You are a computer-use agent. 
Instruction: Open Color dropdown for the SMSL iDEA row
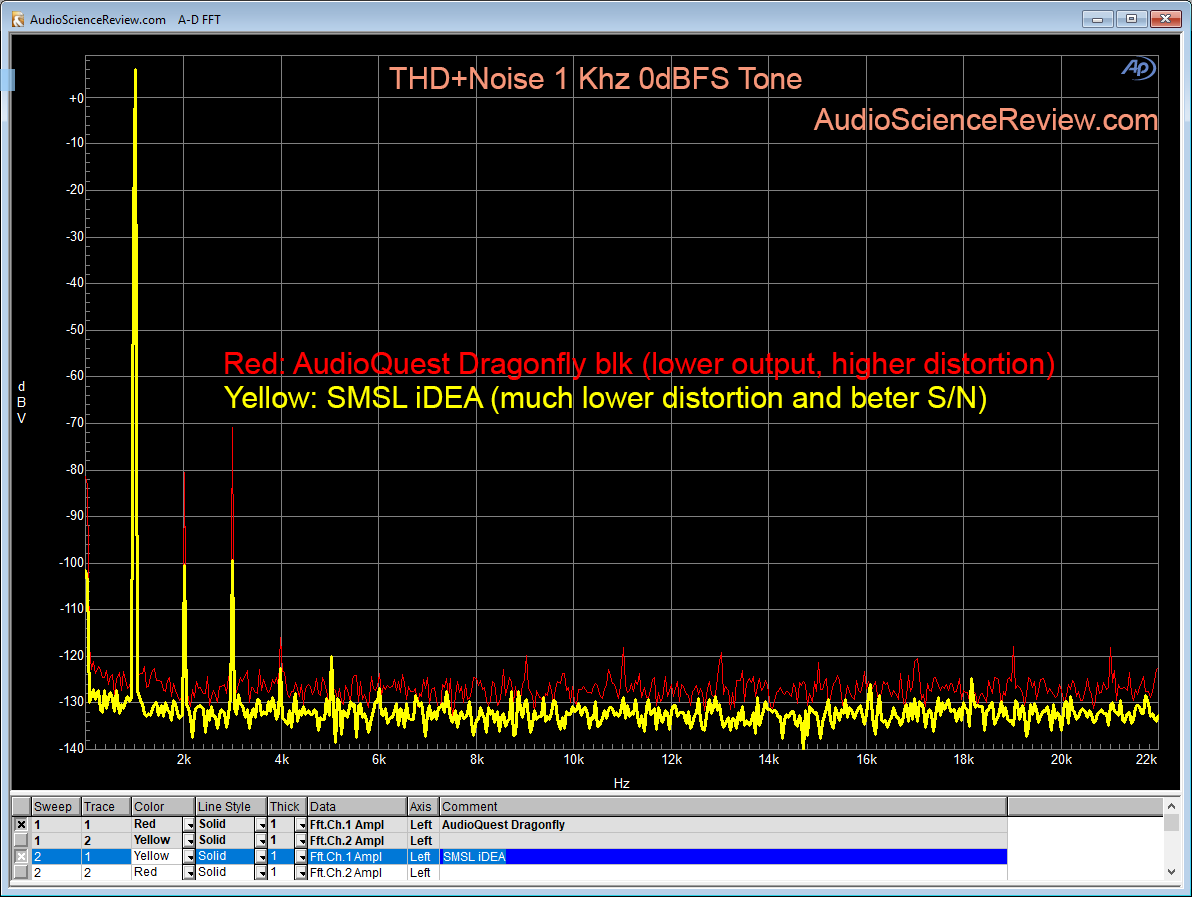point(189,857)
